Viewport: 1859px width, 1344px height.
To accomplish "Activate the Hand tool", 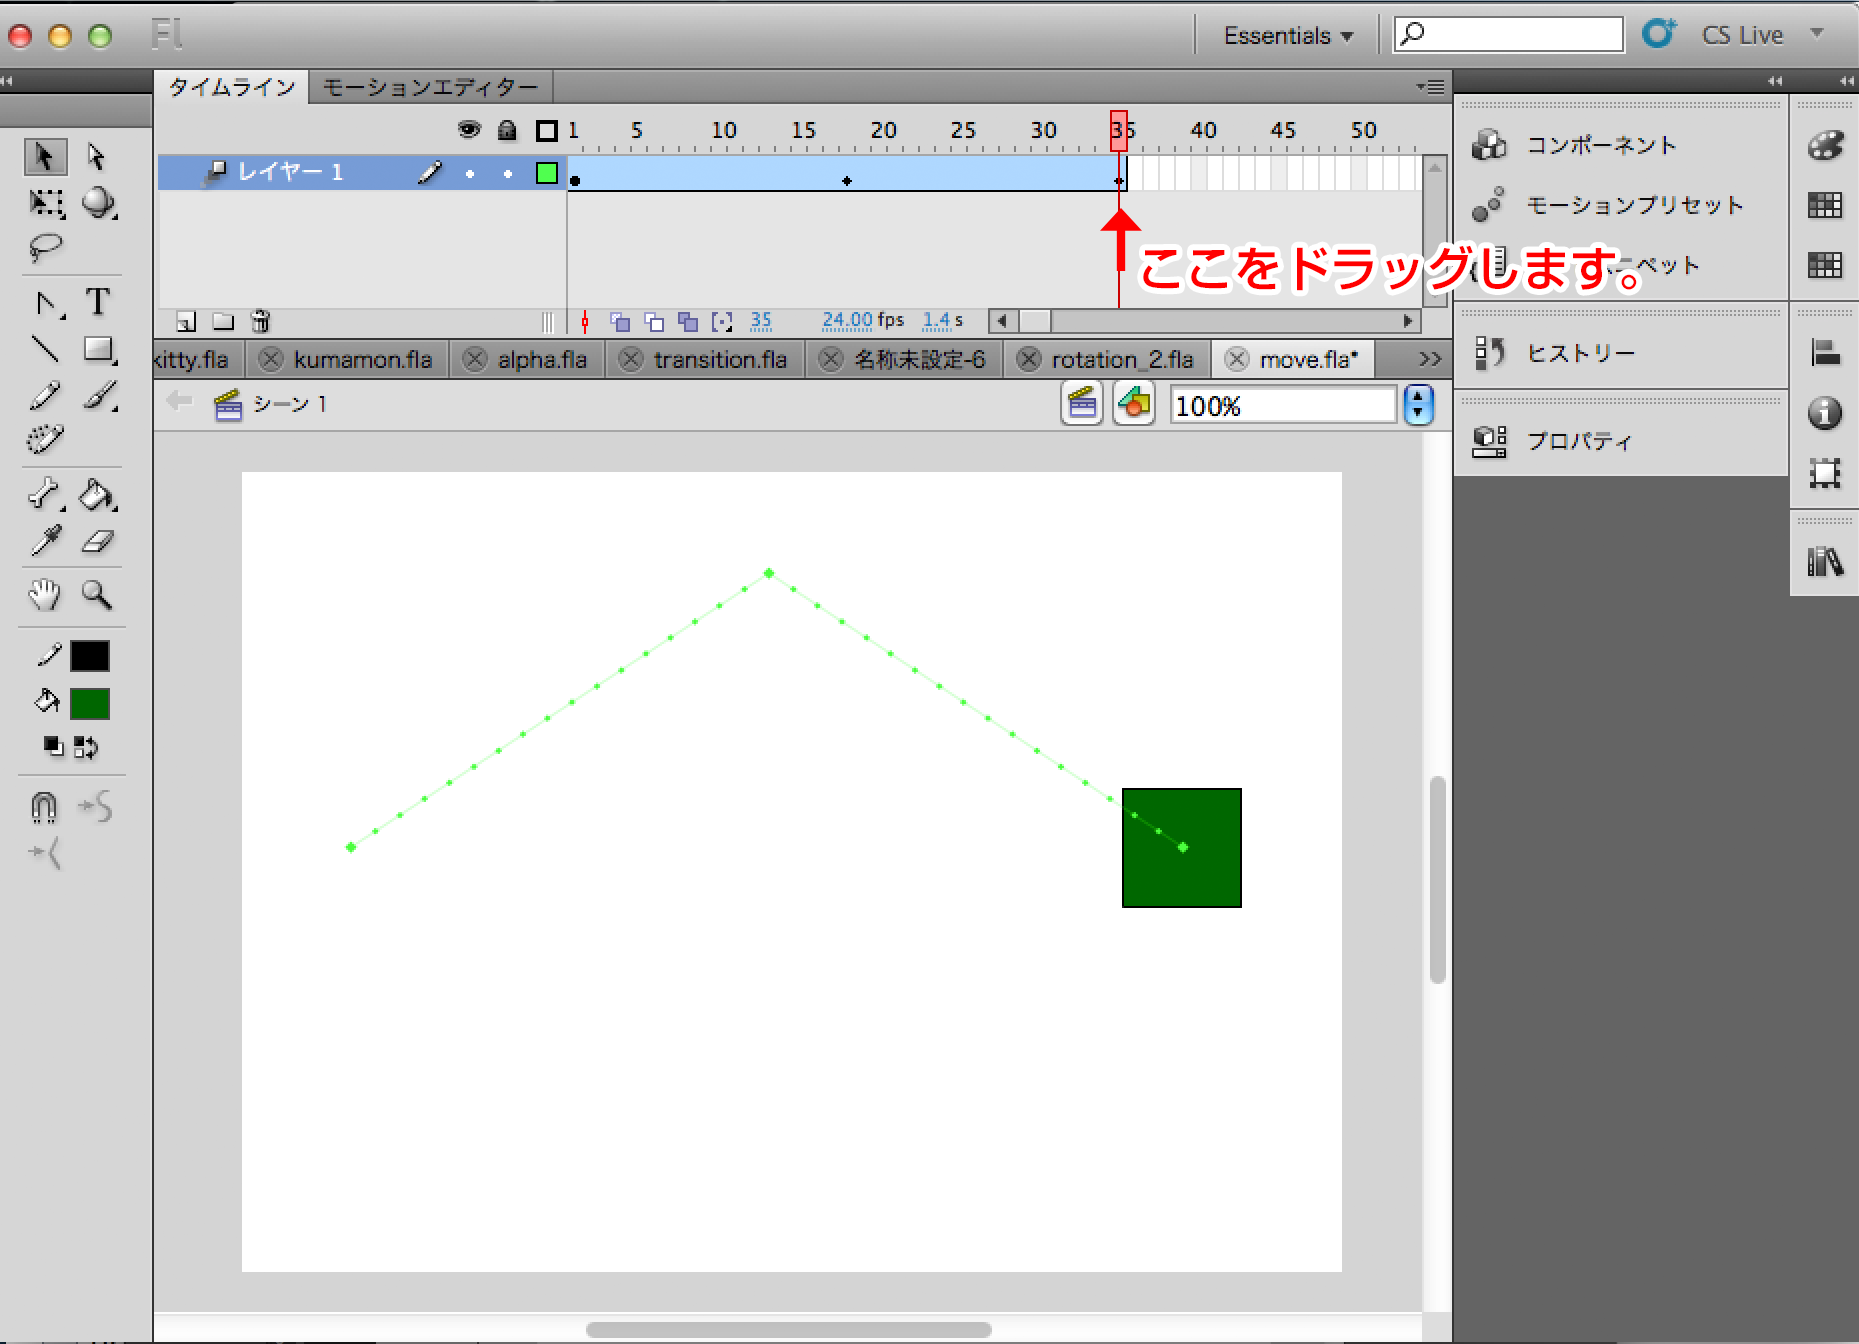I will 45,595.
